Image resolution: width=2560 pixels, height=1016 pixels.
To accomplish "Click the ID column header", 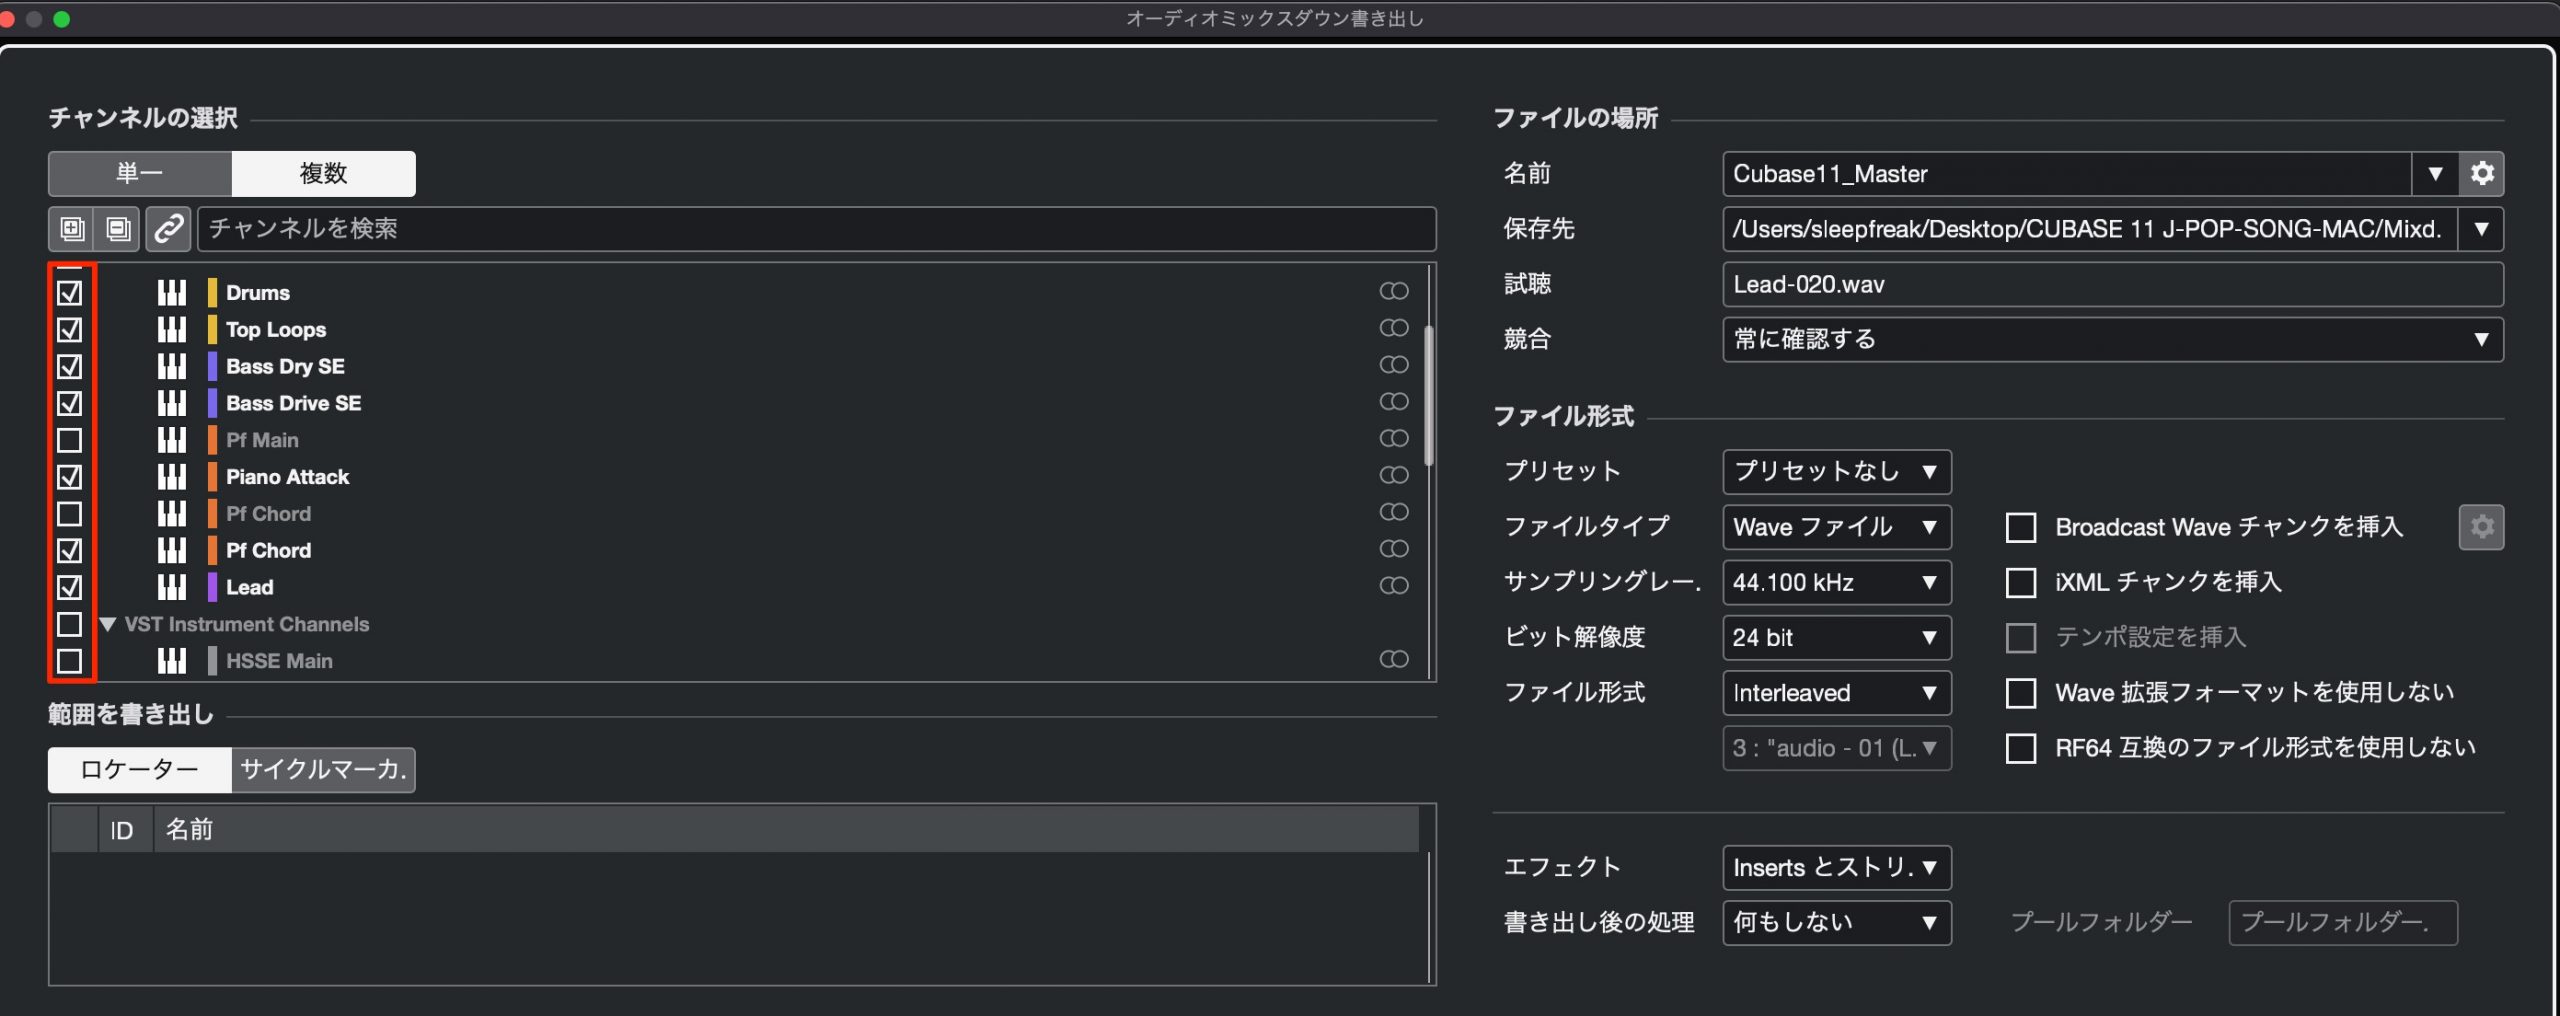I will coord(124,830).
